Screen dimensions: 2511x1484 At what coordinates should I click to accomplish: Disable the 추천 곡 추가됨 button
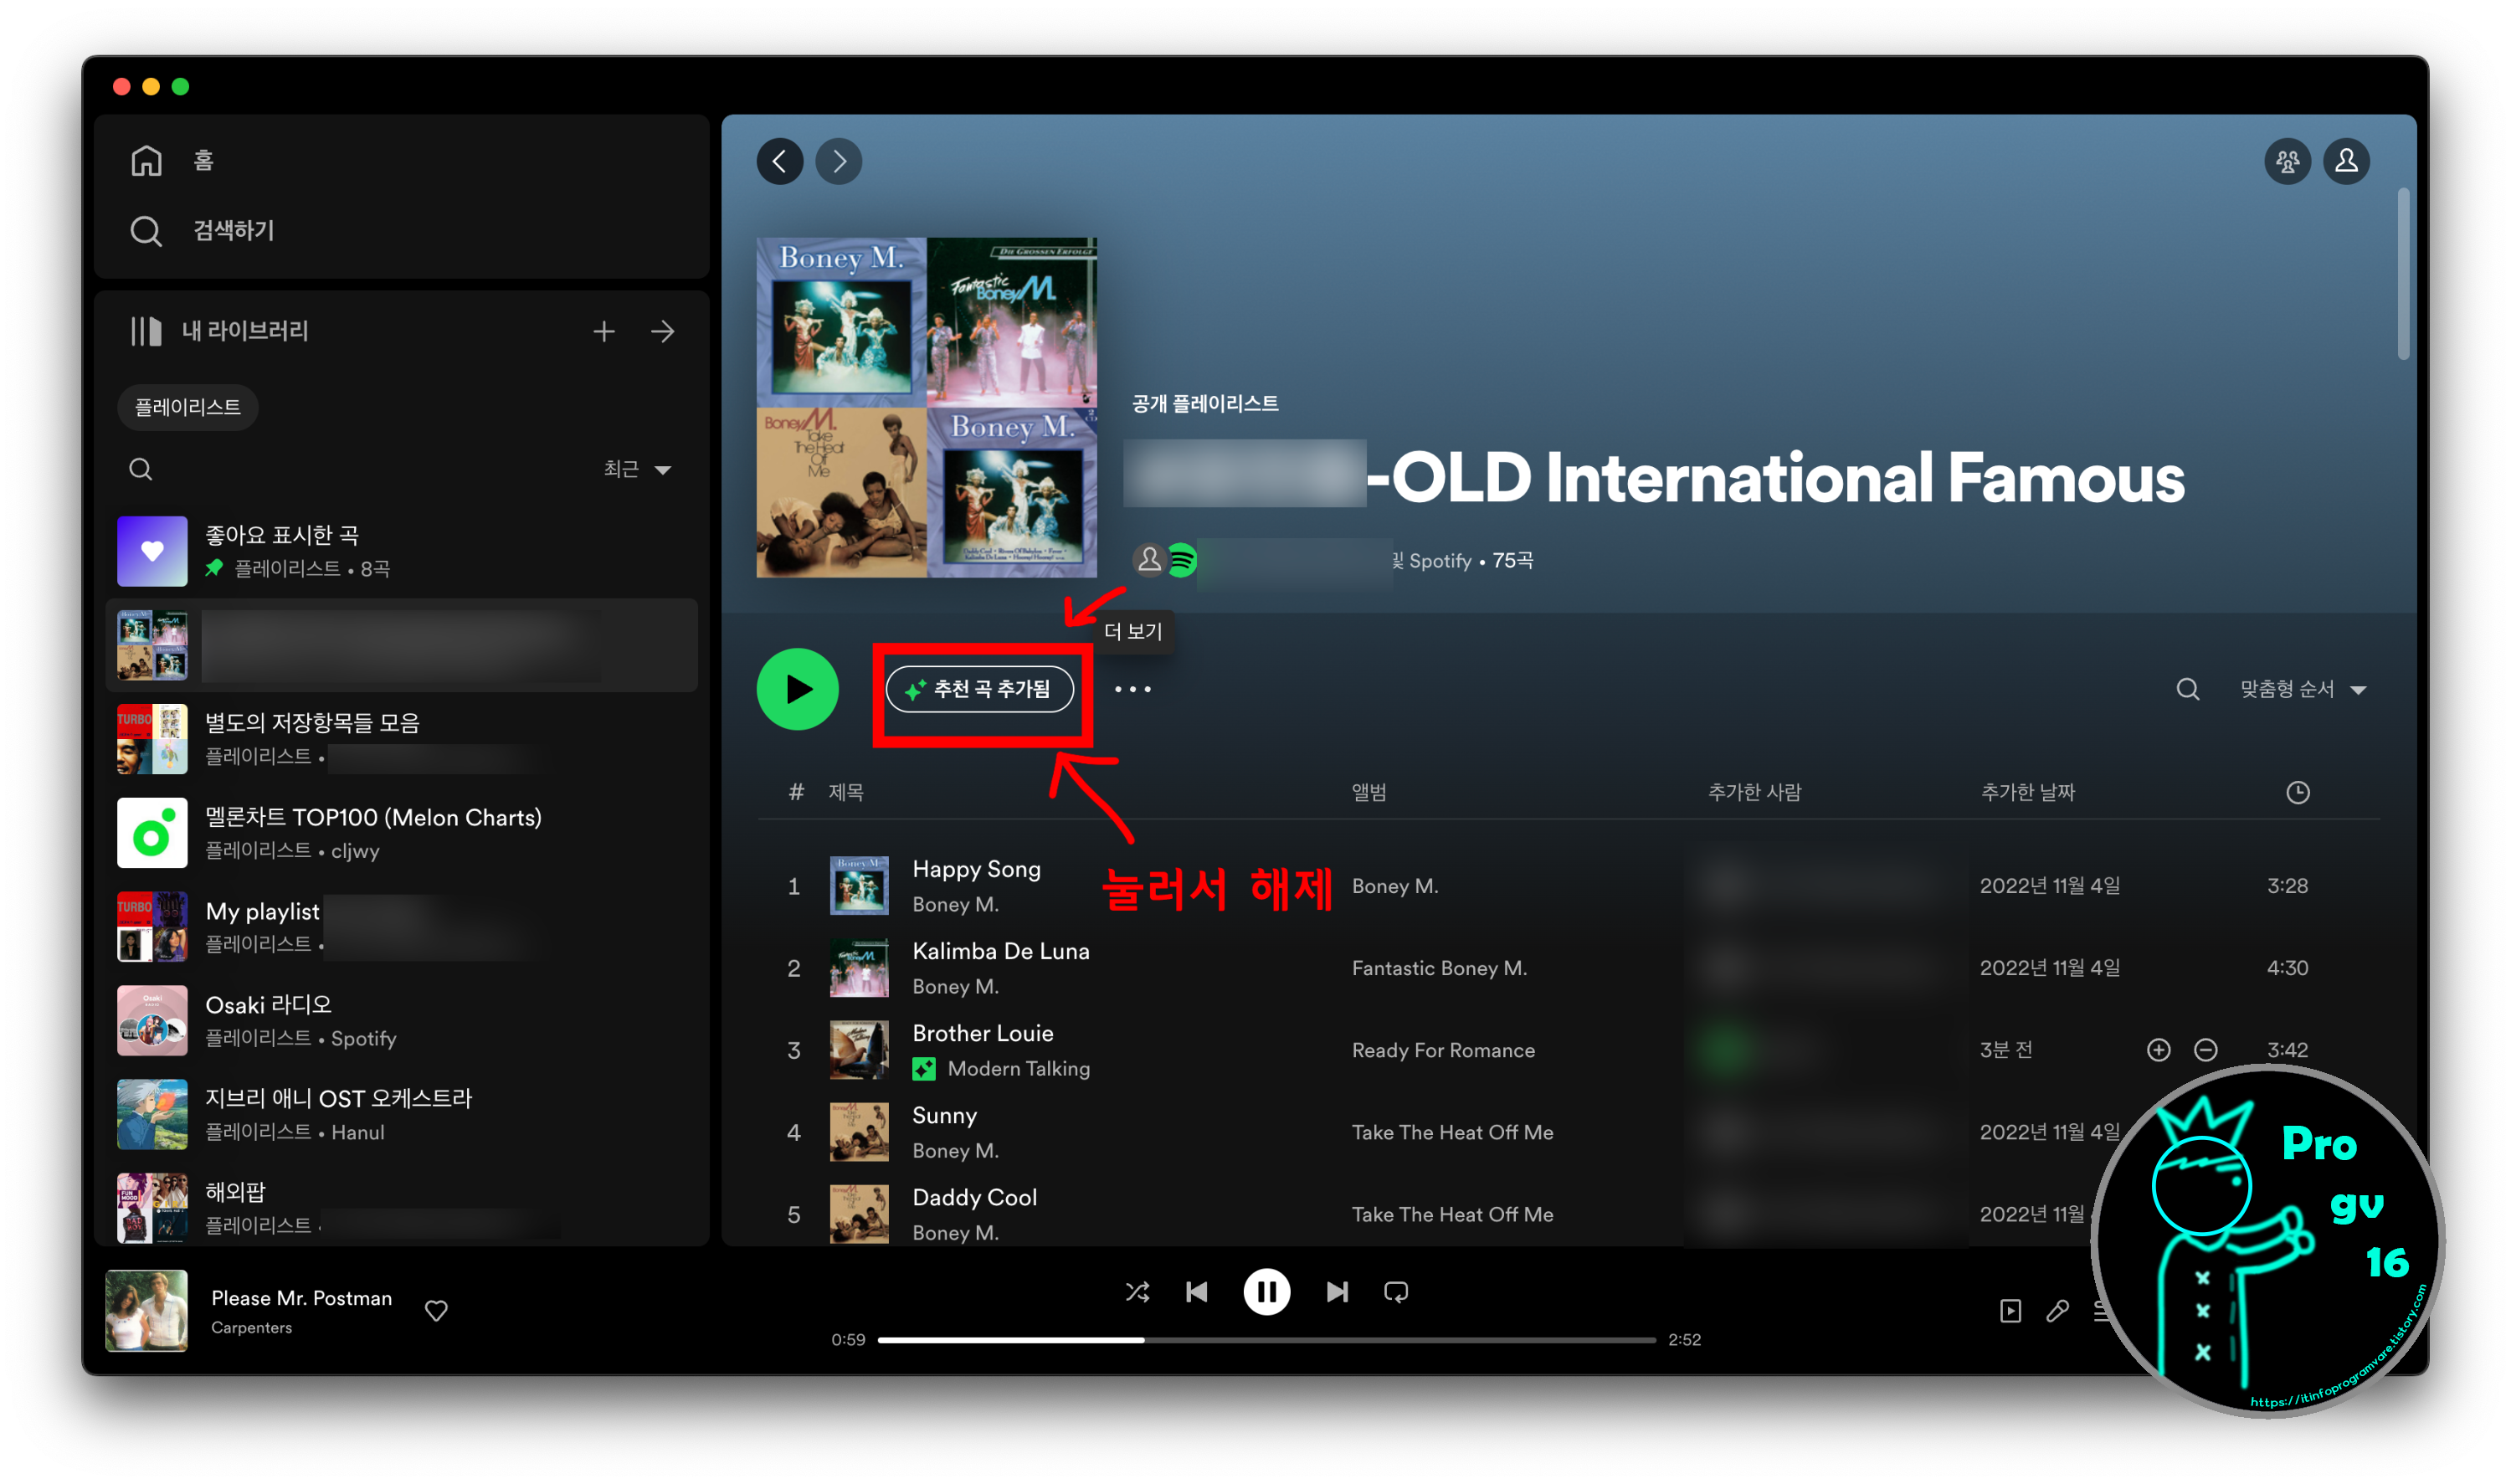coord(979,689)
